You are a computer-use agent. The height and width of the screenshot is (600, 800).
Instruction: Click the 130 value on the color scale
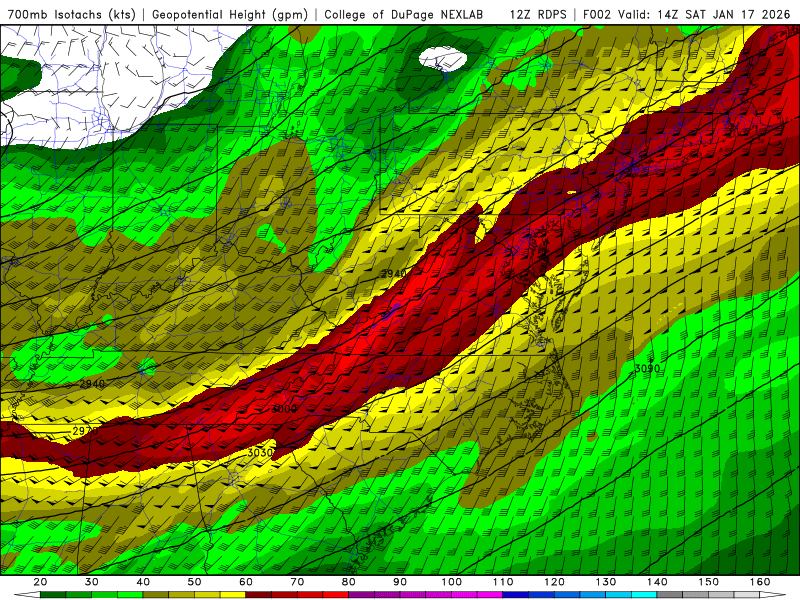coord(606,582)
